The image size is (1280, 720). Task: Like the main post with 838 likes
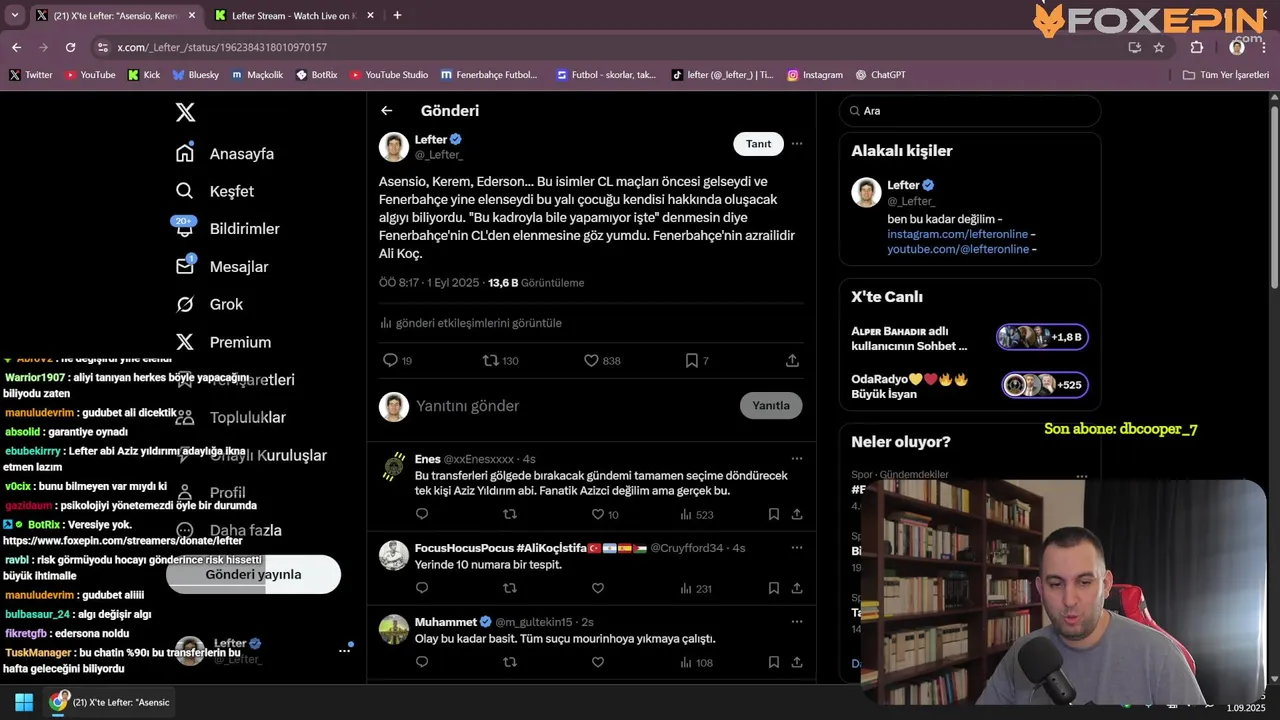(591, 360)
